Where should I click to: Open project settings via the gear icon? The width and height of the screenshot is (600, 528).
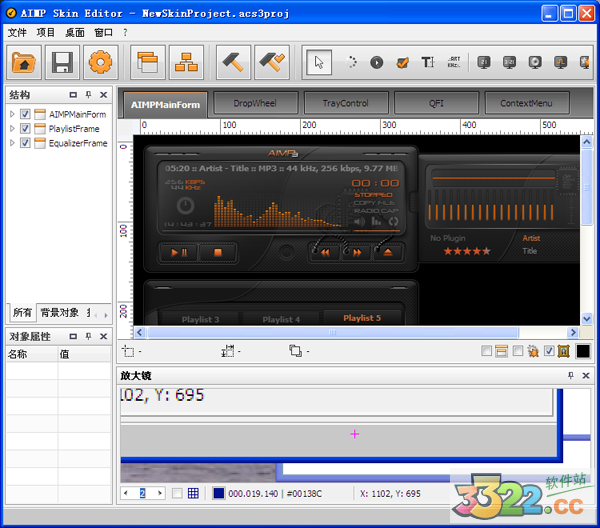pos(99,63)
